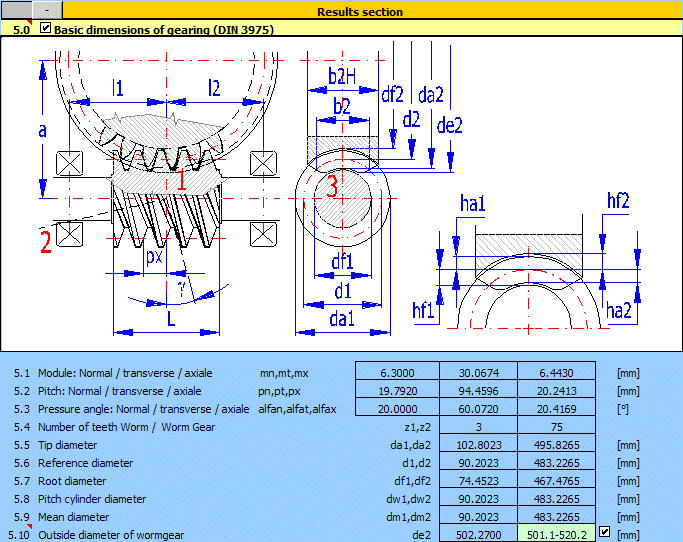Select root diameter df1 value 74.4523
The height and width of the screenshot is (542, 683).
478,481
